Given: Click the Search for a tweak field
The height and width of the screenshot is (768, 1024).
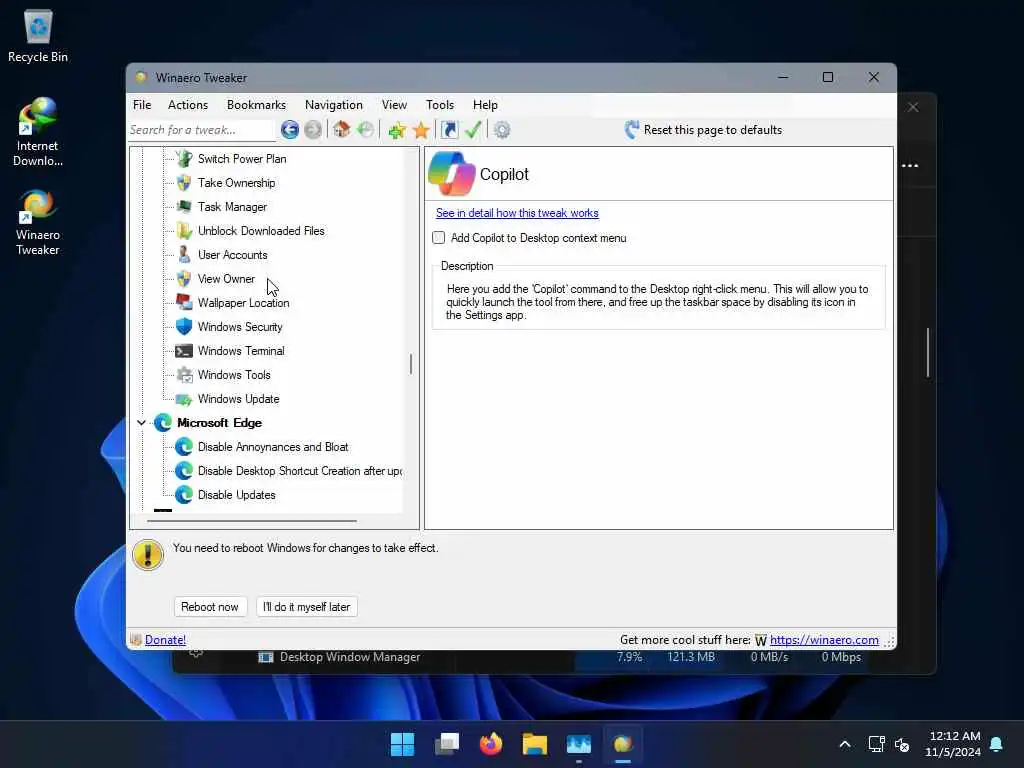Looking at the screenshot, I should pos(201,130).
